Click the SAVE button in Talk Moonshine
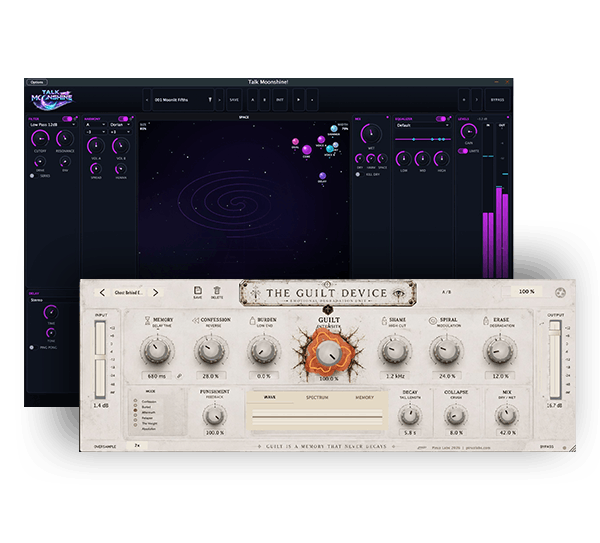This screenshot has width=600, height=543. pos(234,100)
